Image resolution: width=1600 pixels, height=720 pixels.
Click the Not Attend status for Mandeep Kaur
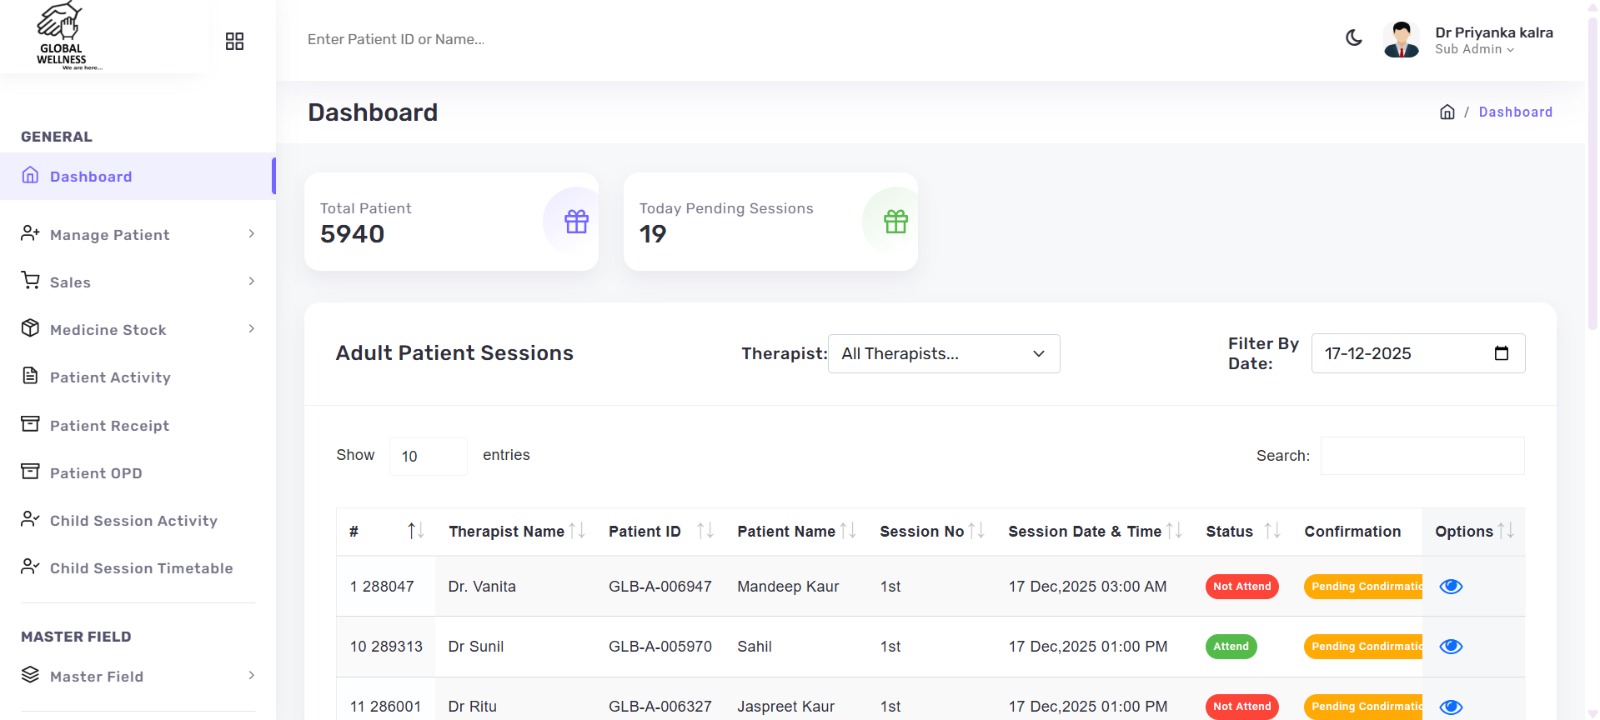point(1242,587)
